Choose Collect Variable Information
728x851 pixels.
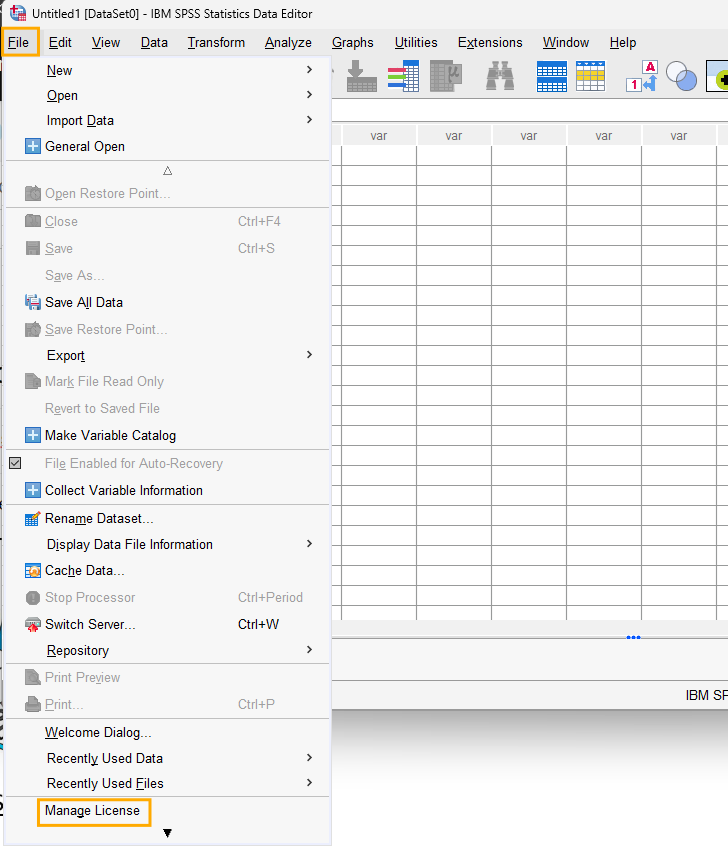pyautogui.click(x=168, y=490)
